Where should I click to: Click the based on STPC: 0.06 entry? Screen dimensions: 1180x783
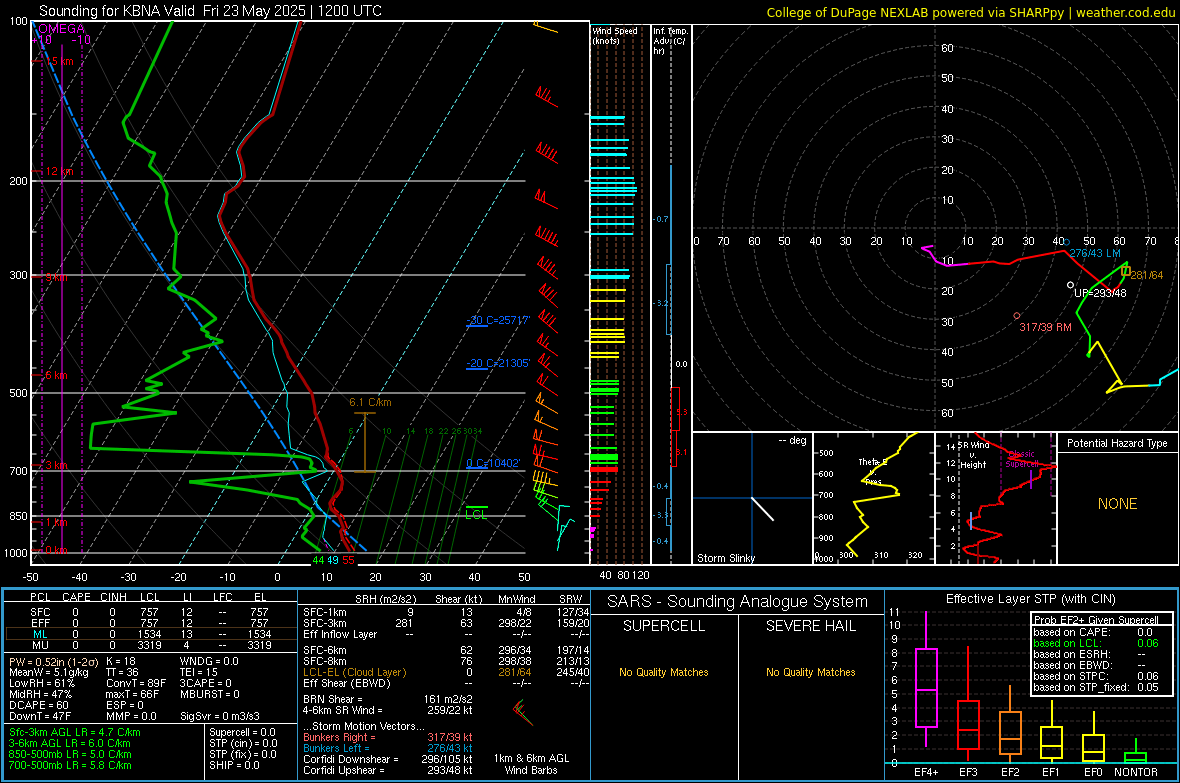pos(1096,676)
